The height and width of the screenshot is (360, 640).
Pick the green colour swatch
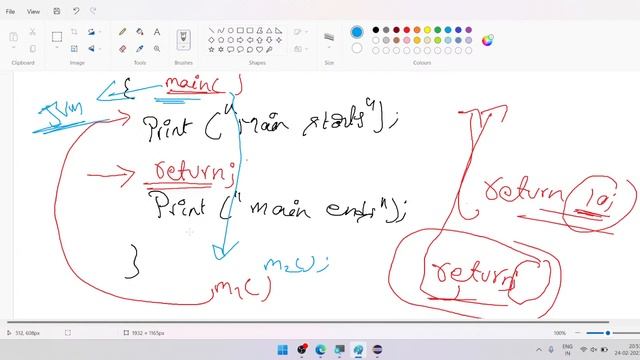(438, 30)
